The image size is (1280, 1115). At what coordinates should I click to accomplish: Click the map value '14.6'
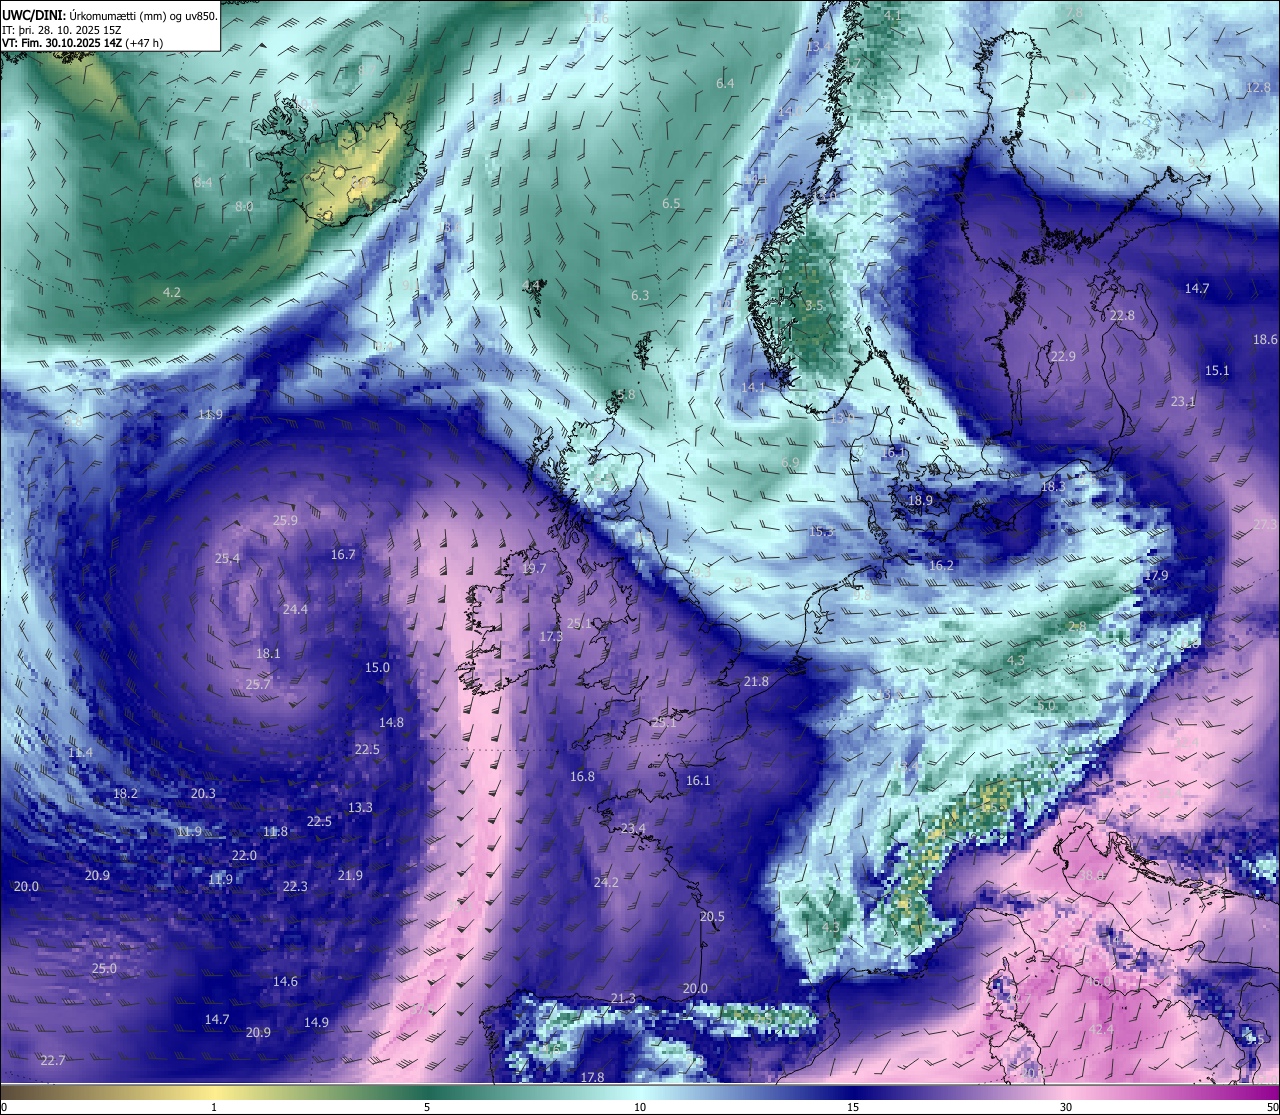click(285, 981)
